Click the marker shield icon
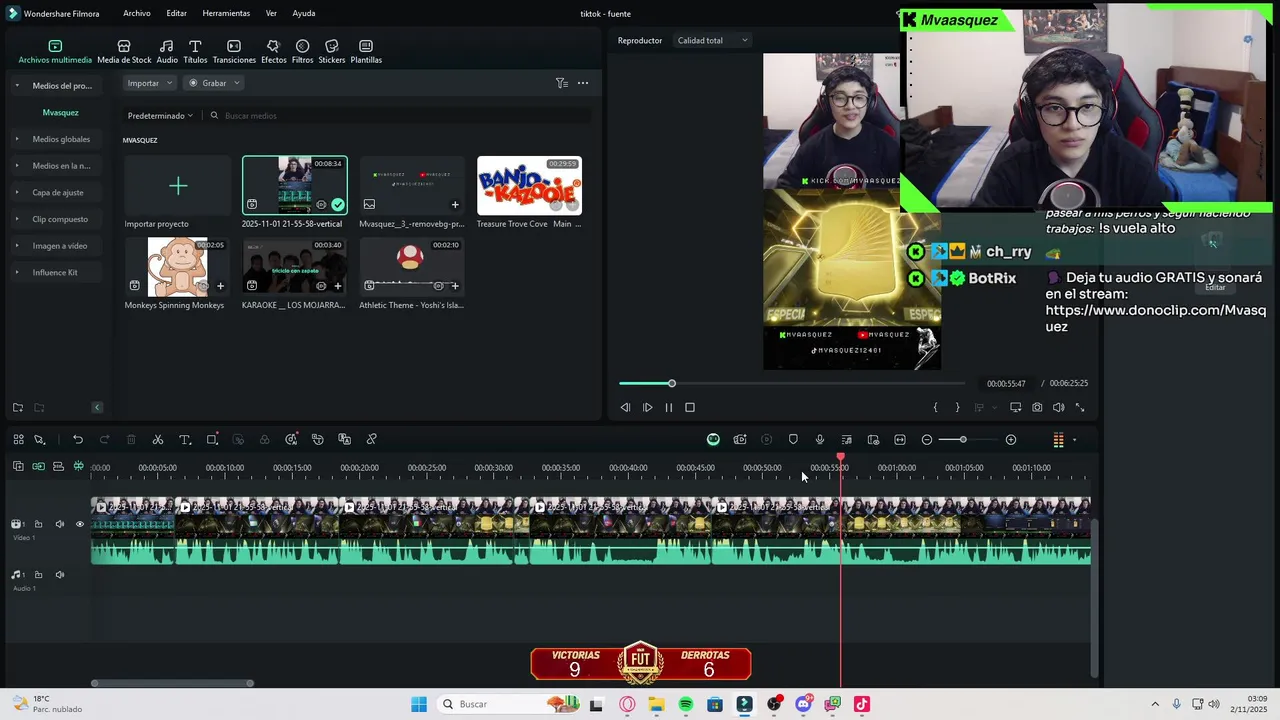 click(793, 440)
